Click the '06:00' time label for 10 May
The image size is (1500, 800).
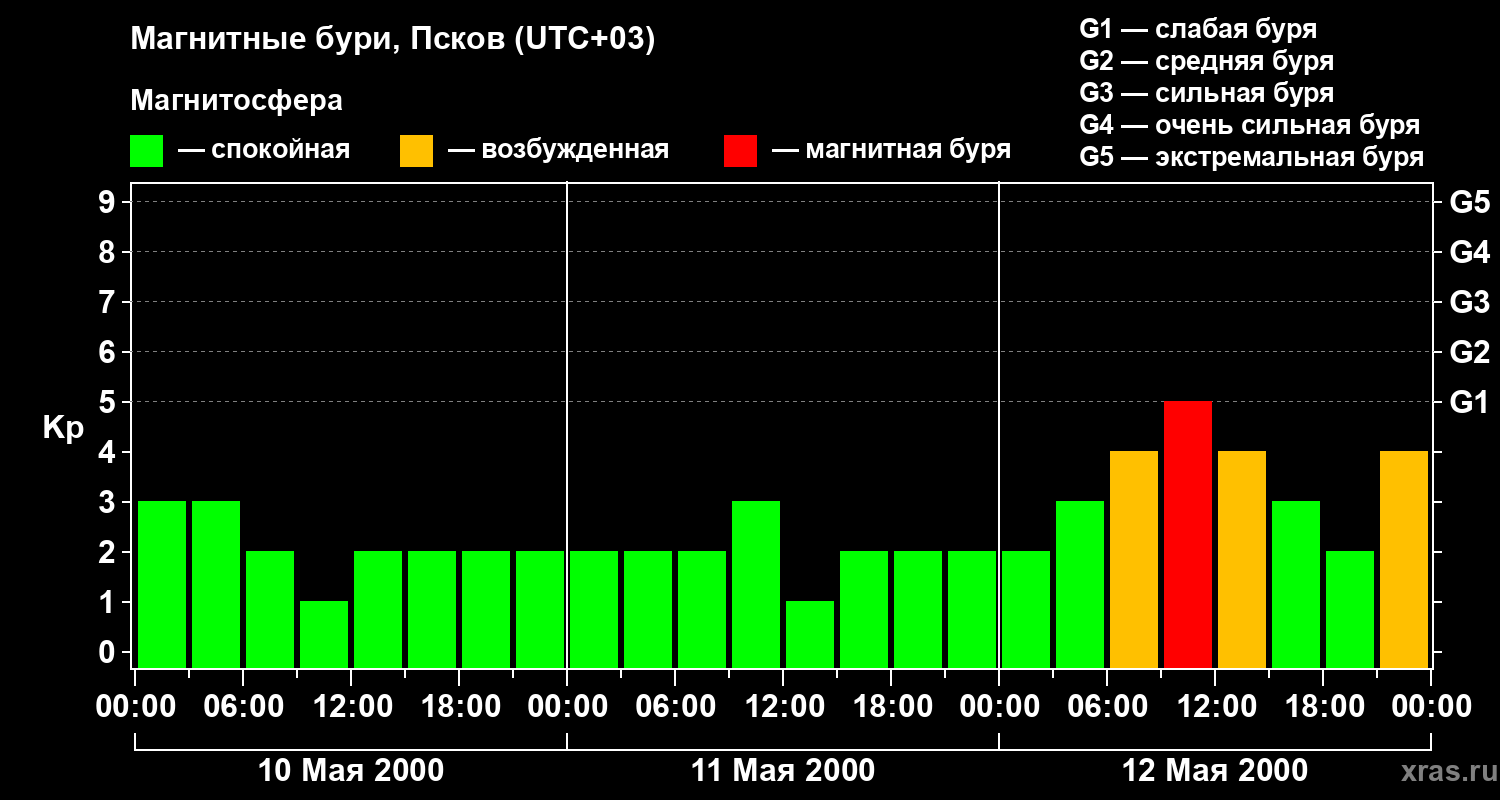(243, 707)
